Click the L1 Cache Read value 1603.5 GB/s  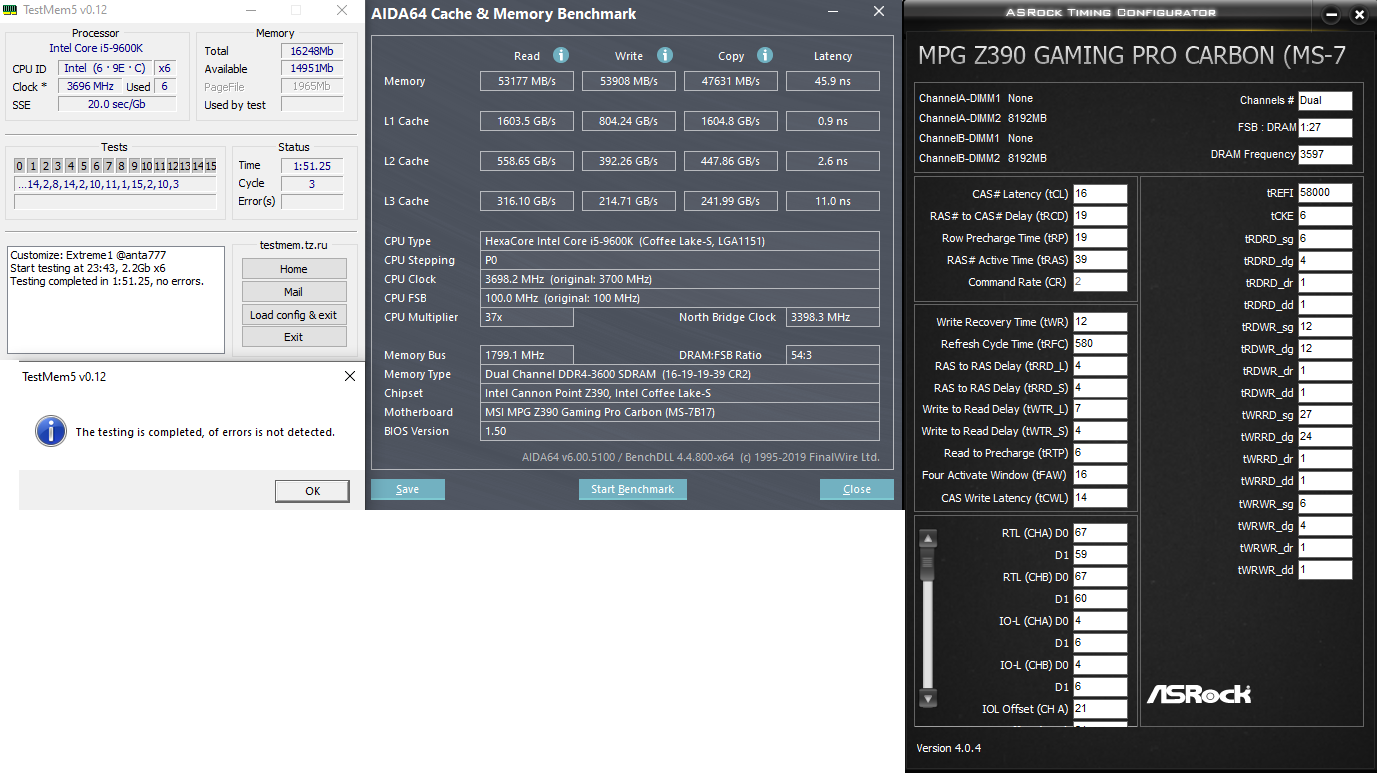[527, 121]
